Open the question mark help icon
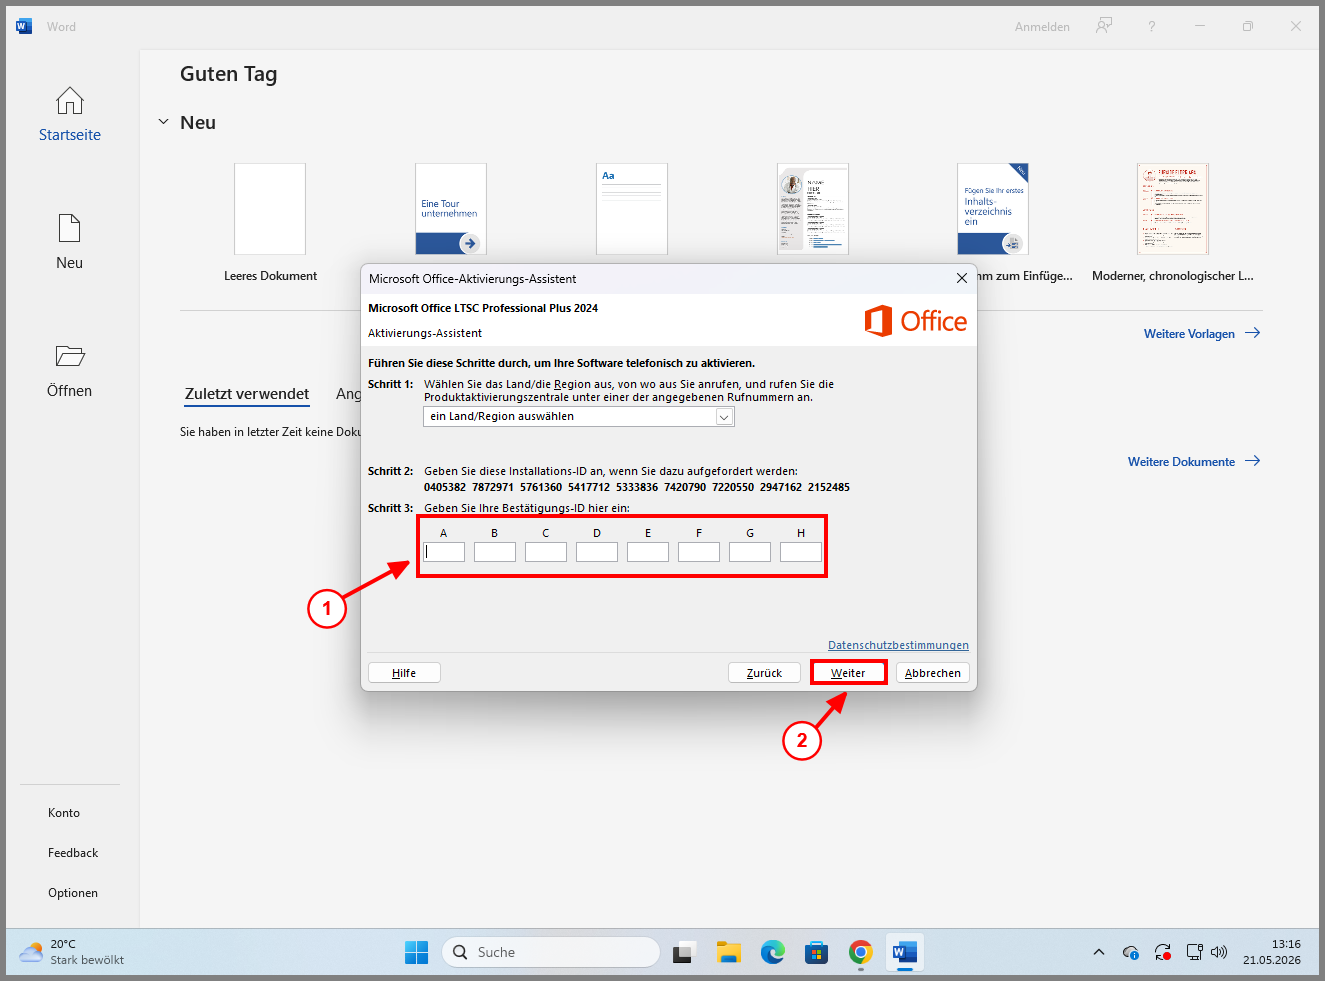This screenshot has height=981, width=1325. (1152, 26)
